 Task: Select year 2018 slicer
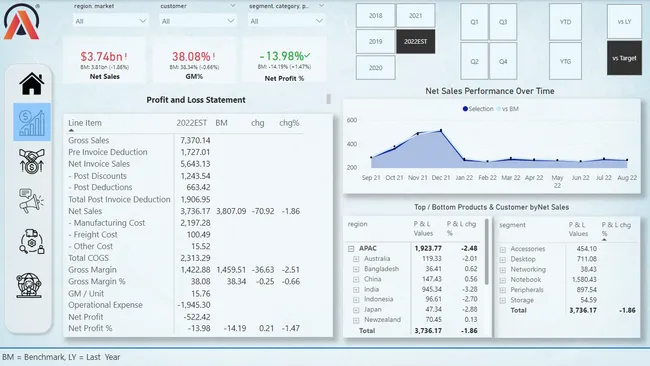pyautogui.click(x=376, y=15)
